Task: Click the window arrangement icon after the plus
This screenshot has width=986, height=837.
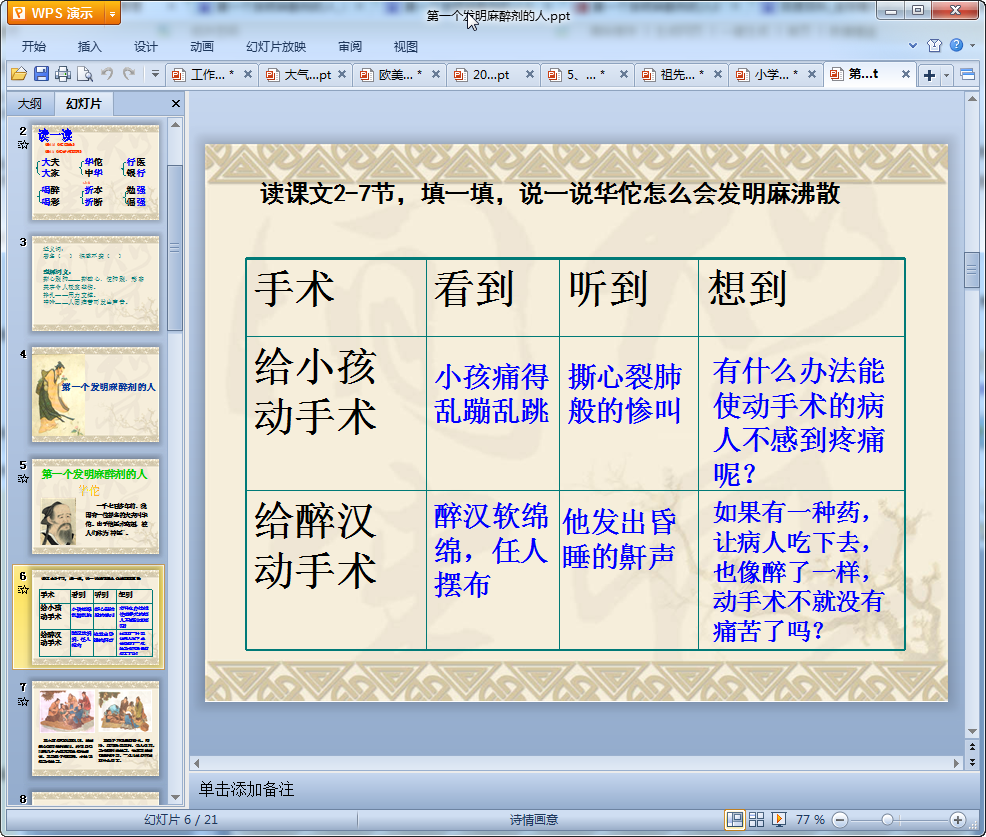Action: 968,75
